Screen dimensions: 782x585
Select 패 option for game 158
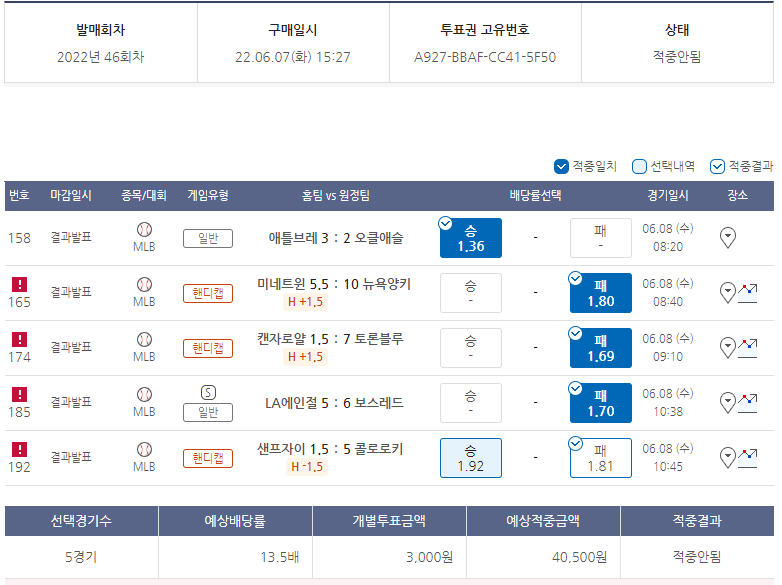pos(600,238)
